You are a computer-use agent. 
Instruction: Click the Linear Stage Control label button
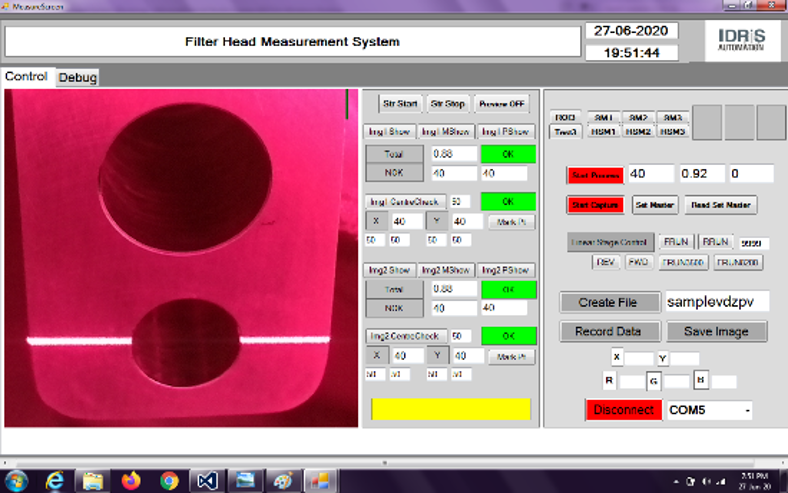point(610,242)
